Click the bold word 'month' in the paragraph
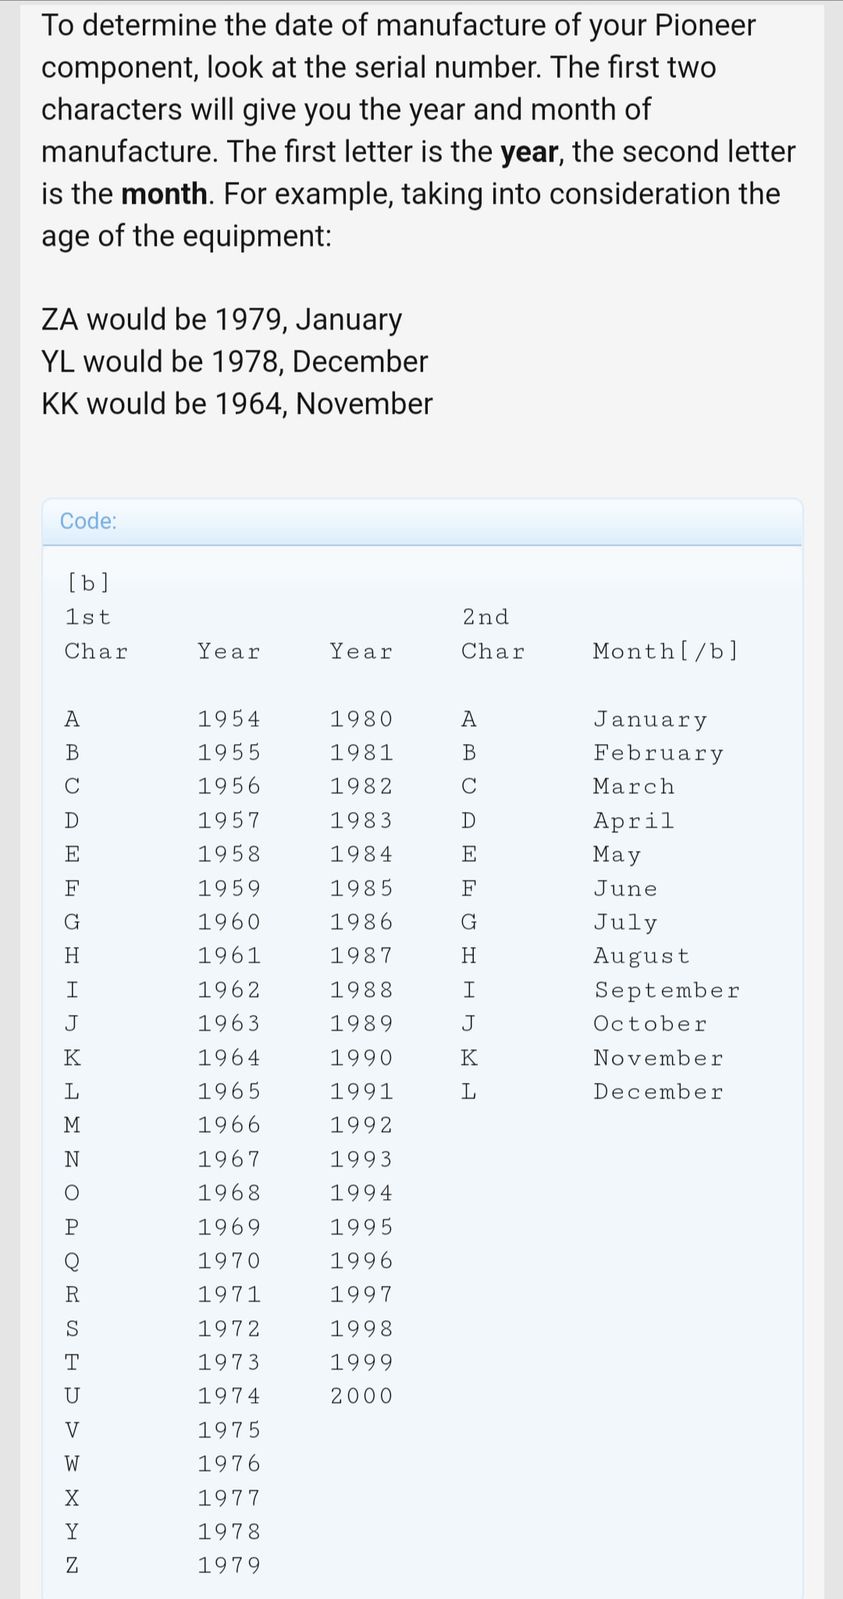This screenshot has width=843, height=1599. tap(164, 194)
